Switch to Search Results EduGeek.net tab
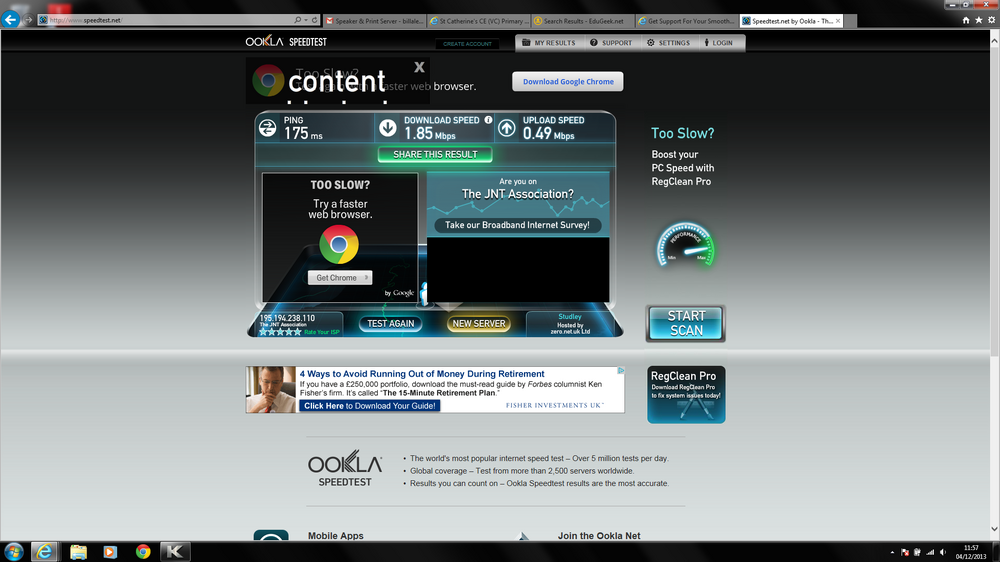Image resolution: width=1000 pixels, height=562 pixels. click(x=583, y=21)
